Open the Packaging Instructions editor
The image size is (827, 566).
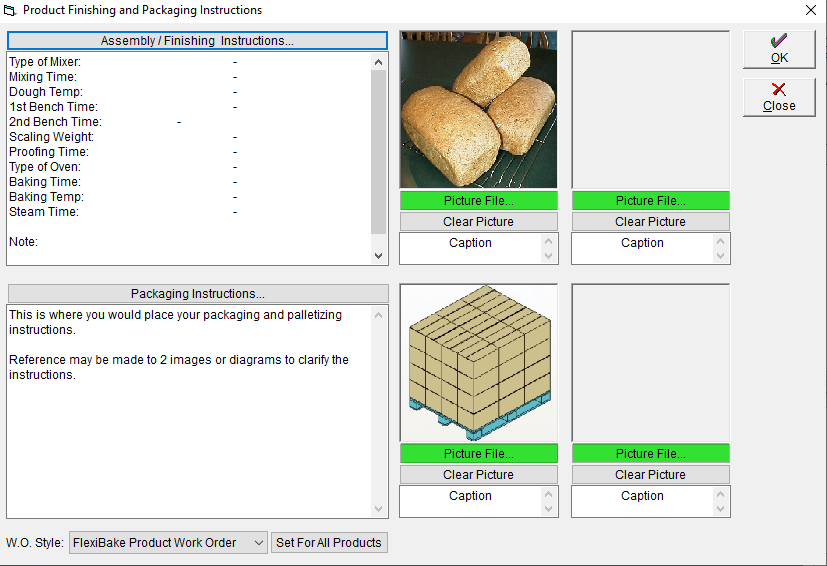(x=198, y=293)
